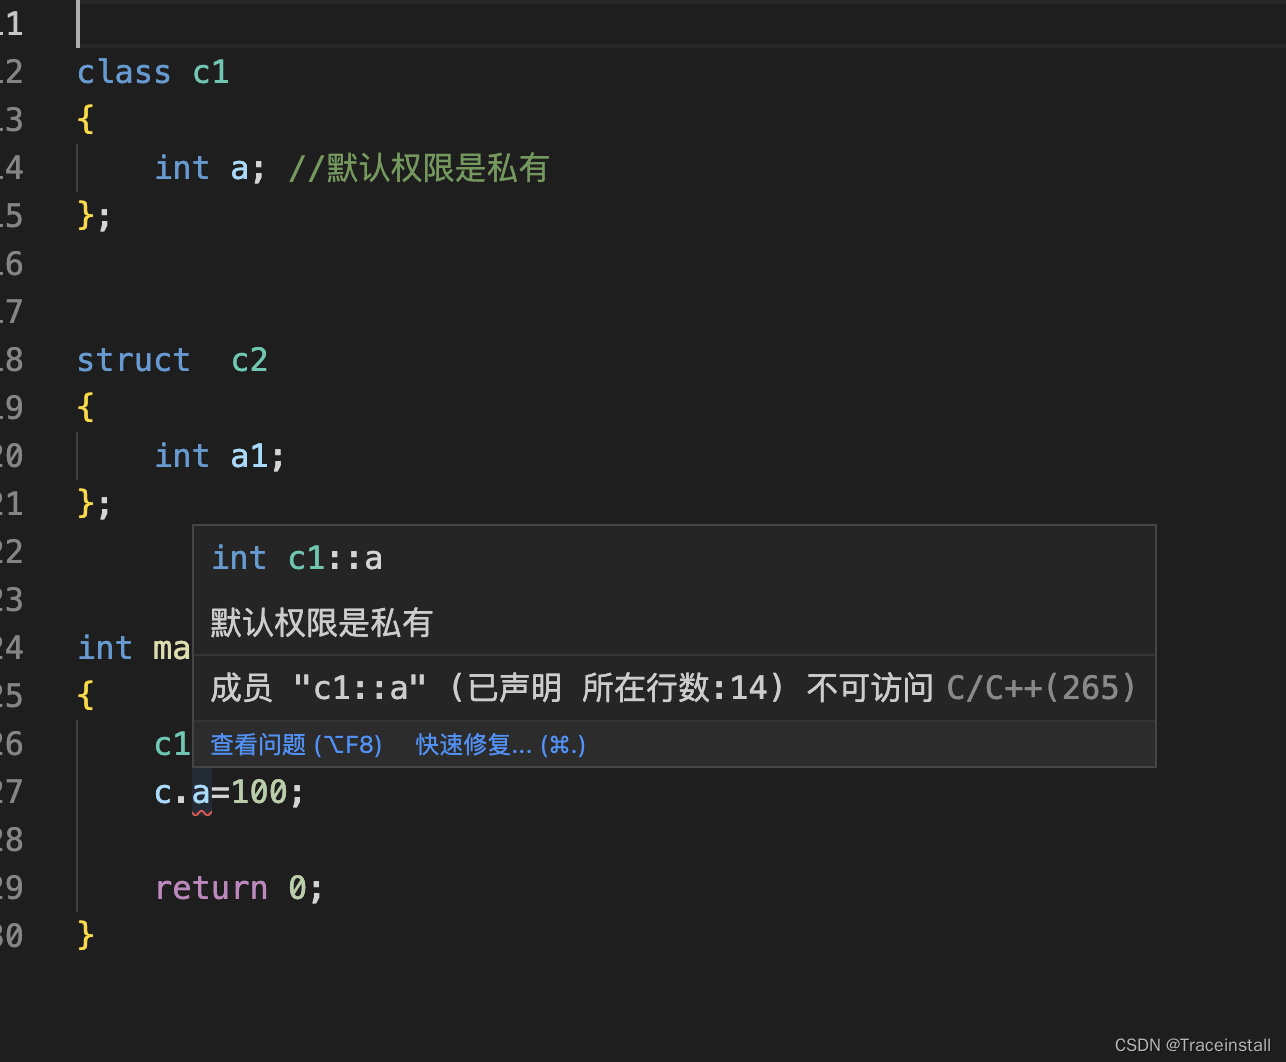Click the C/C++(265) error code
Viewport: 1286px width, 1062px height.
1041,688
